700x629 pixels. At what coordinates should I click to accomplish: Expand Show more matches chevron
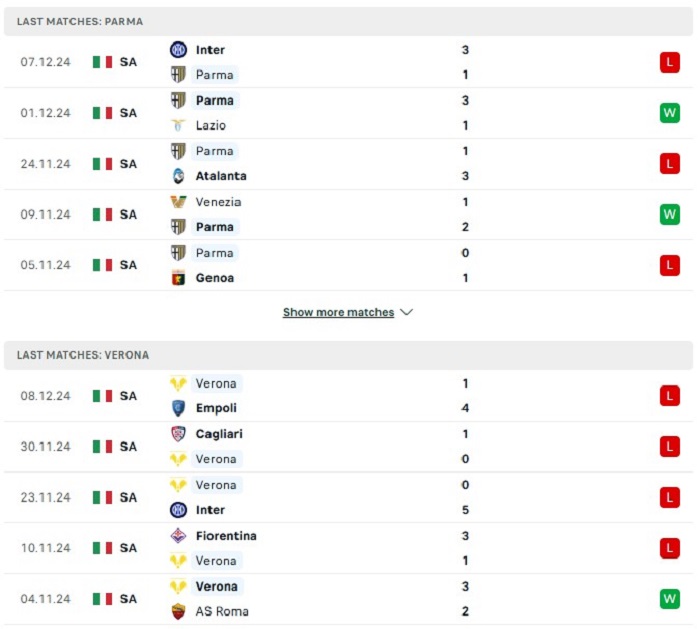406,312
